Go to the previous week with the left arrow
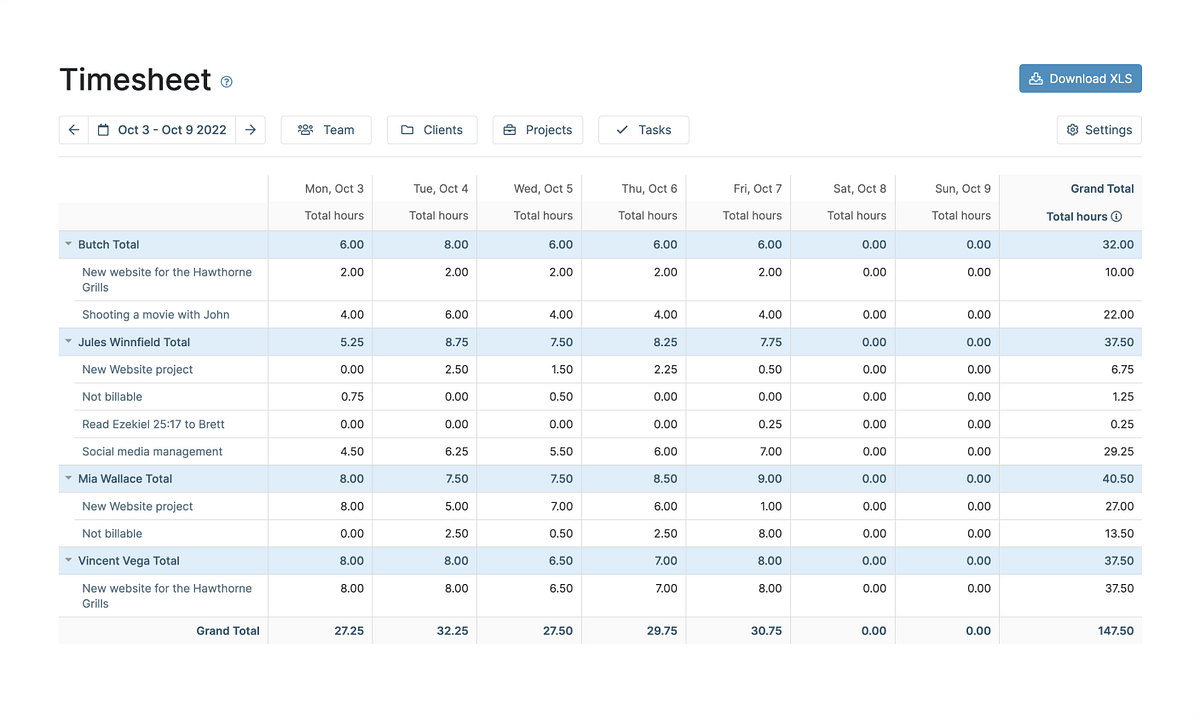 pos(73,129)
